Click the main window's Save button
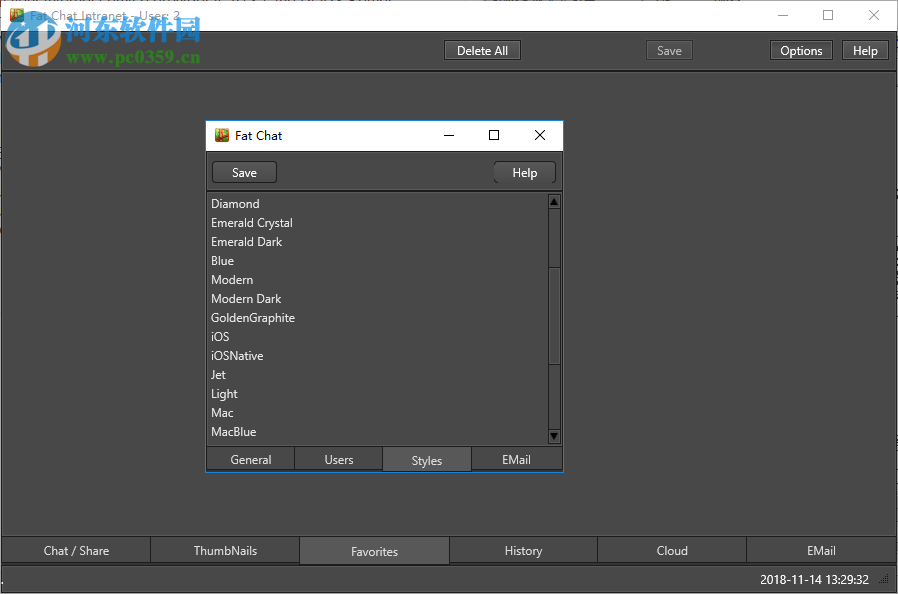 point(669,50)
